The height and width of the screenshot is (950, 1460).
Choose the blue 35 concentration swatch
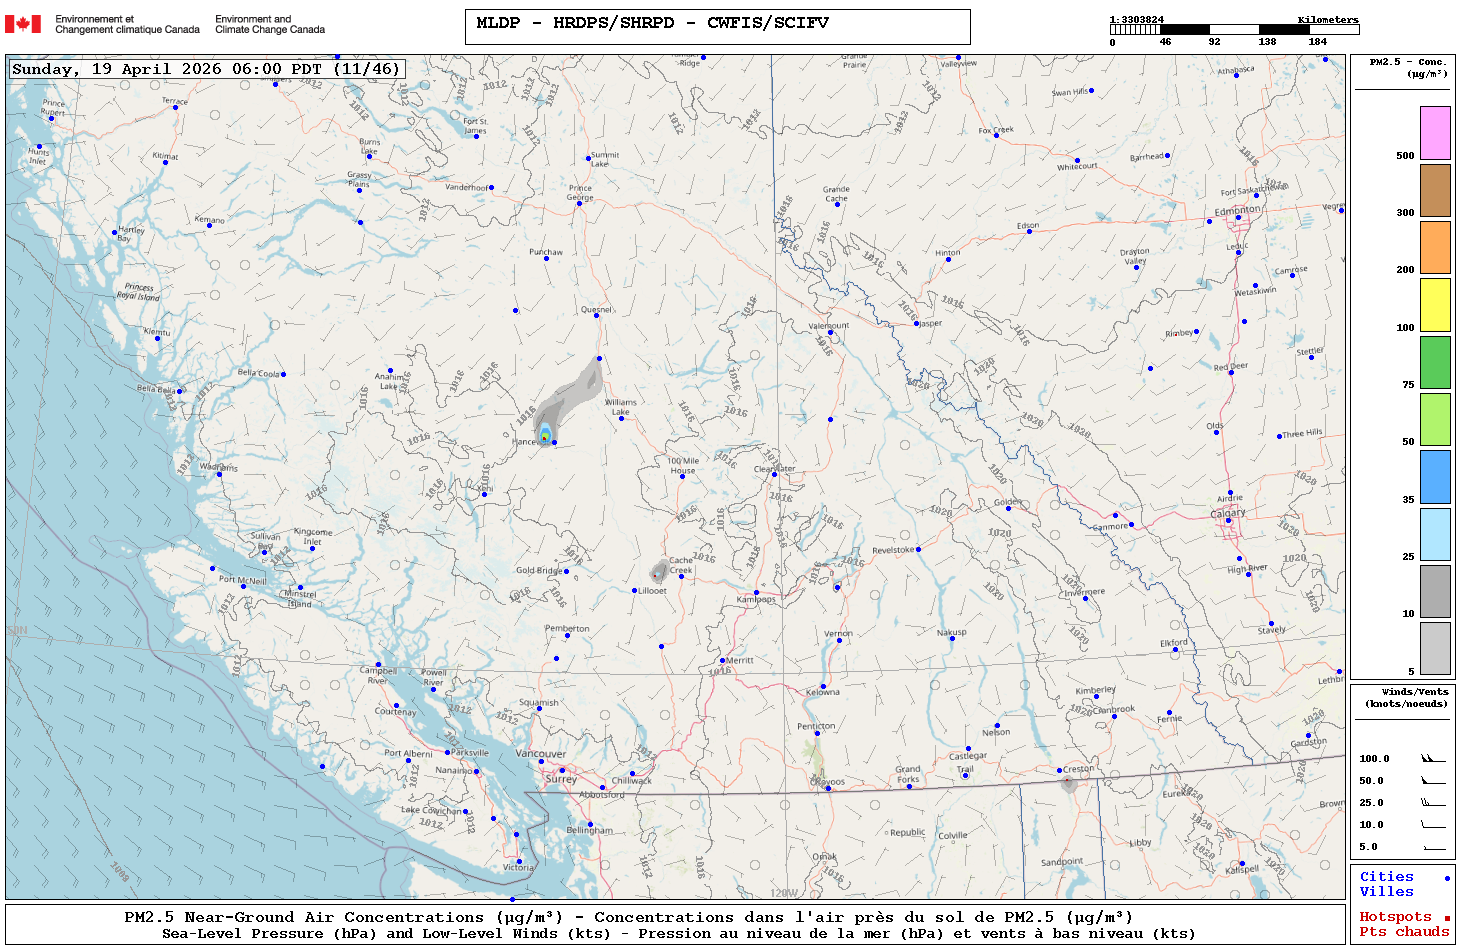pos(1435,477)
